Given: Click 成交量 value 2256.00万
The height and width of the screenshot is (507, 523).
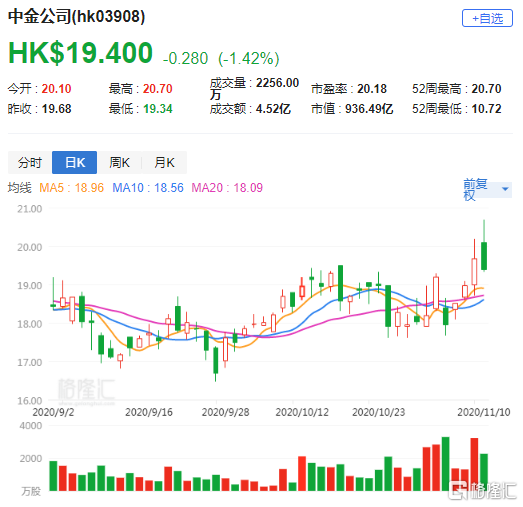Looking at the screenshot, I should 254,88.
